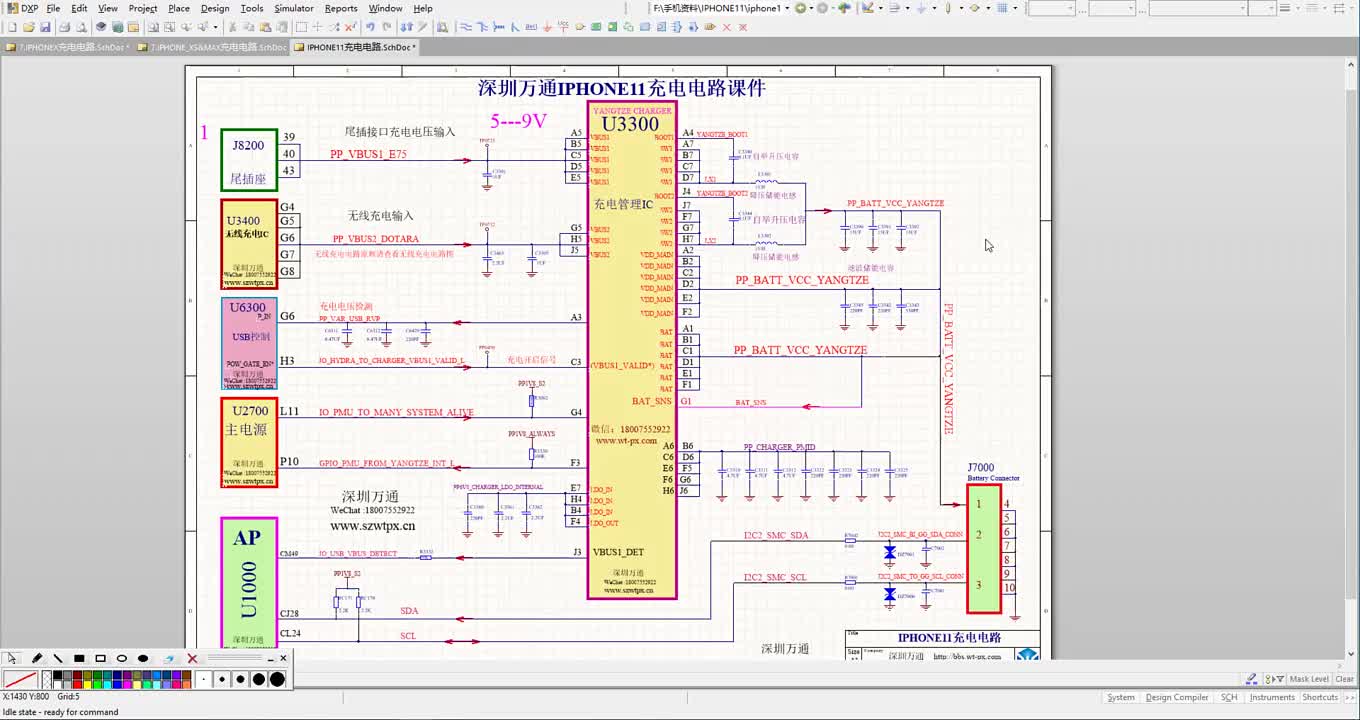Select the filled rectangle drawing tool
Image resolution: width=1360 pixels, height=720 pixels.
click(x=79, y=658)
